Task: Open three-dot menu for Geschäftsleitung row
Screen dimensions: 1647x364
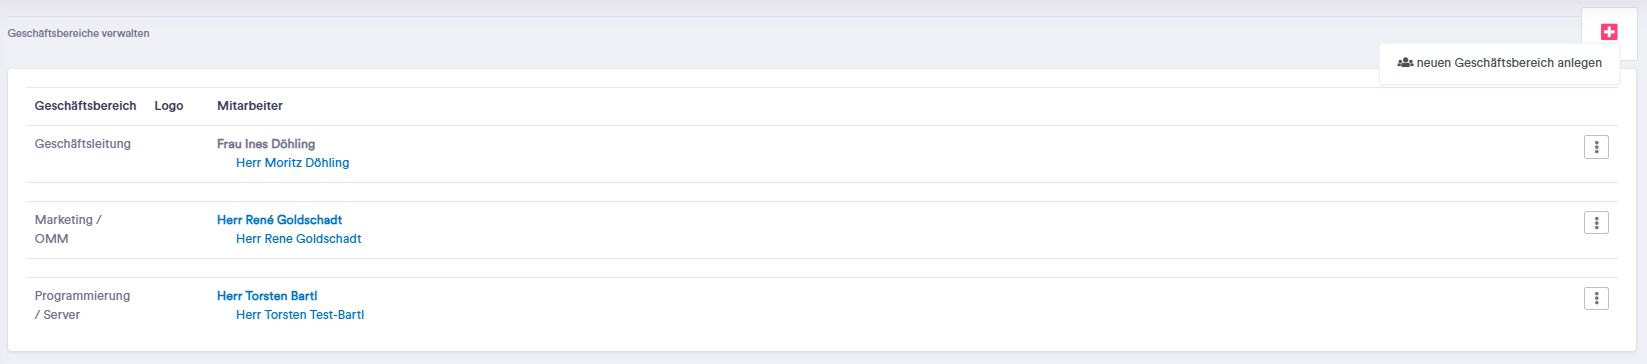Action: (1596, 147)
